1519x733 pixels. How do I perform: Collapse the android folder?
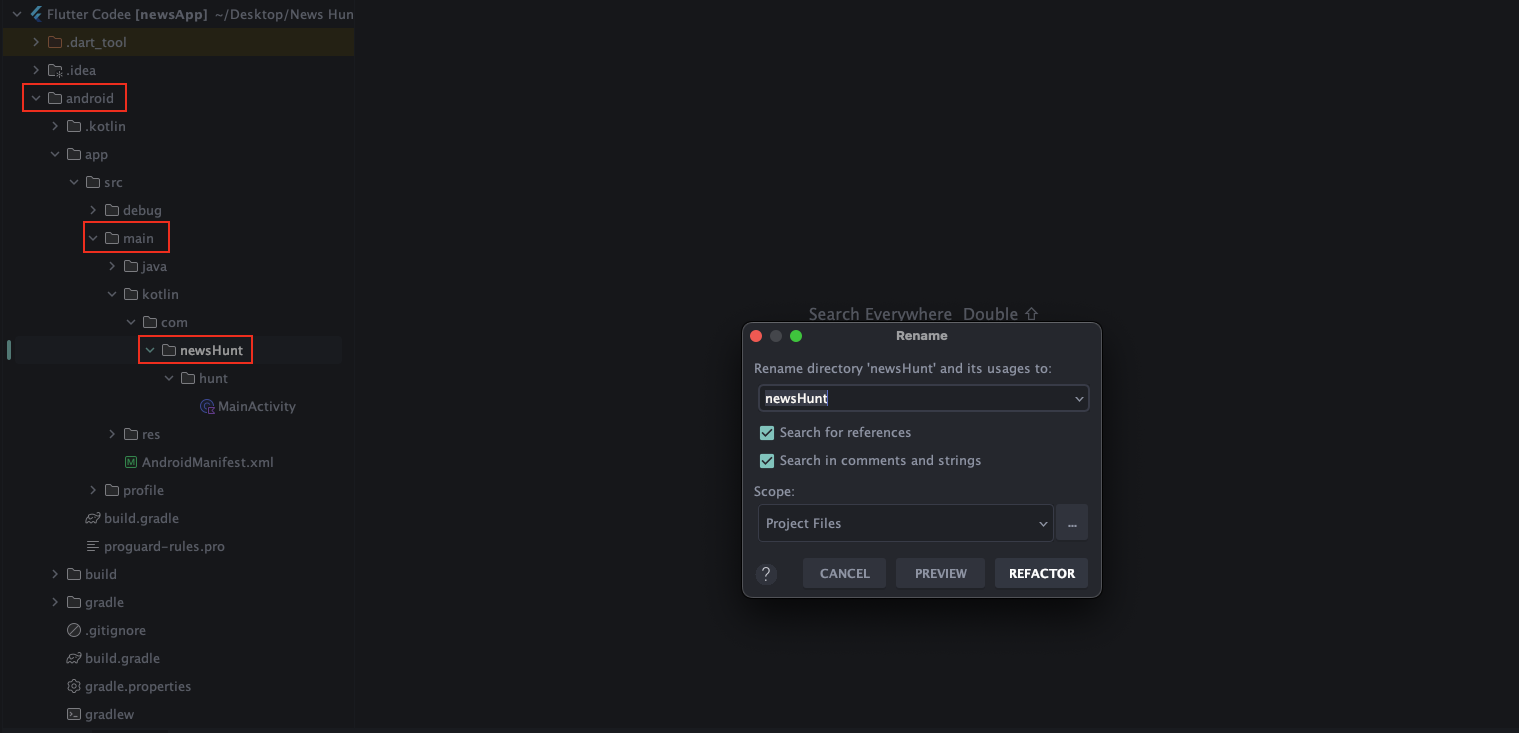(x=36, y=98)
